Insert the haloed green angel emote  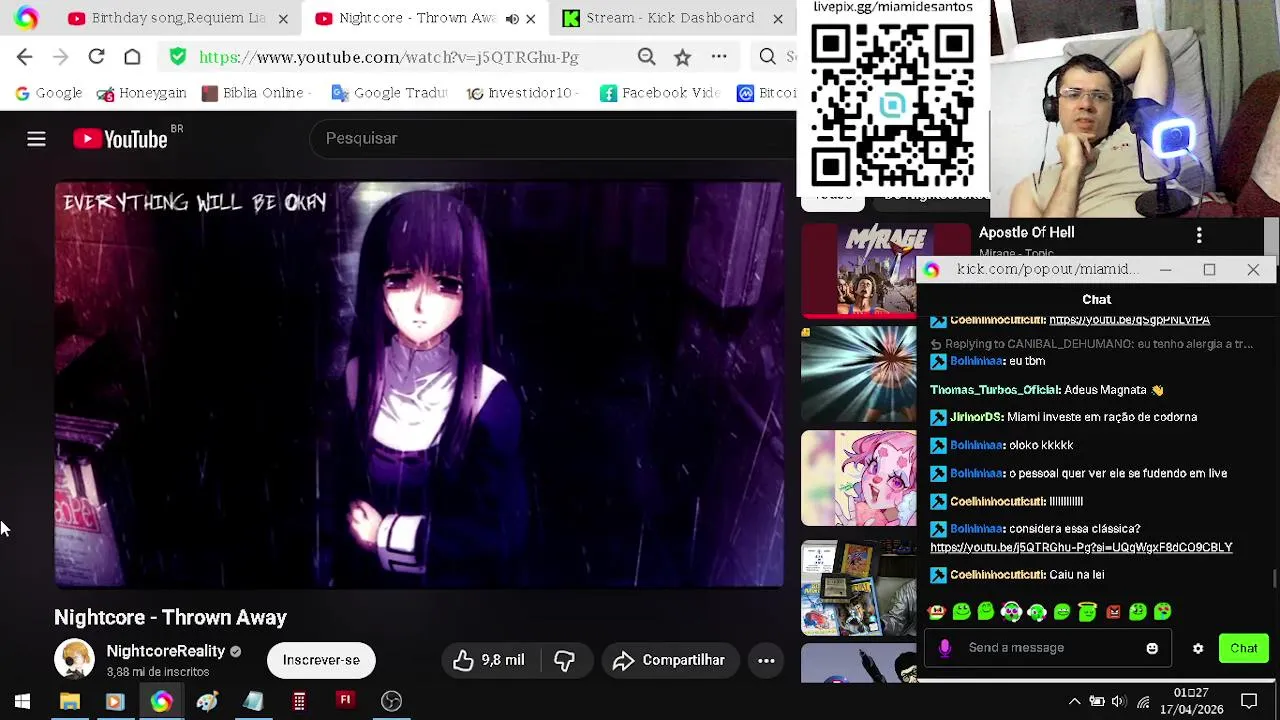point(1087,611)
